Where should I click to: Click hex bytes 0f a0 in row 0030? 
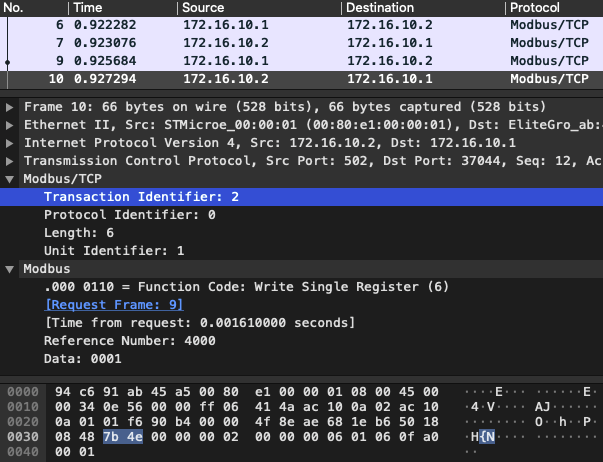click(x=418, y=437)
